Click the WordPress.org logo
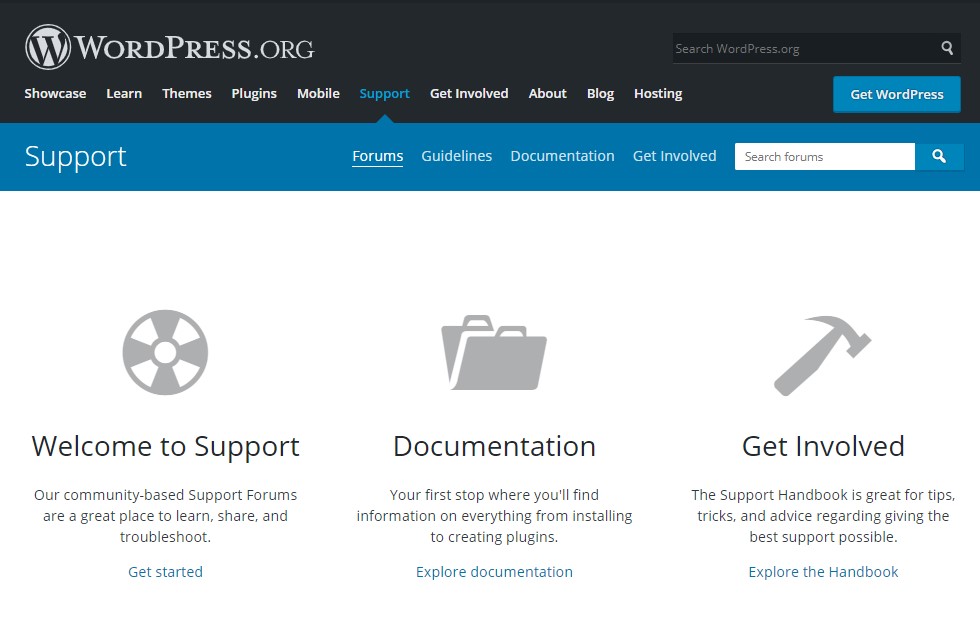The width and height of the screenshot is (980, 620). click(x=169, y=47)
